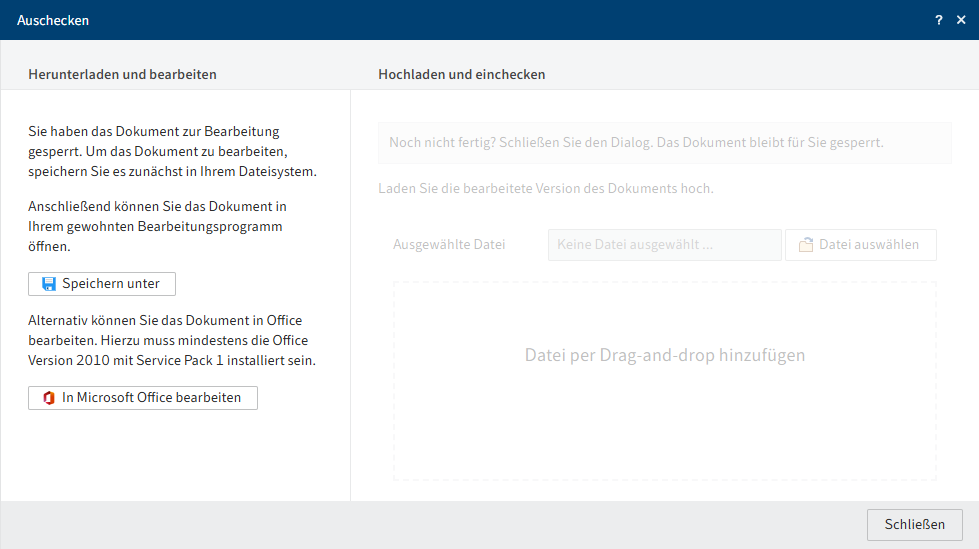Open help via the question mark icon
979x549 pixels.
tap(938, 20)
